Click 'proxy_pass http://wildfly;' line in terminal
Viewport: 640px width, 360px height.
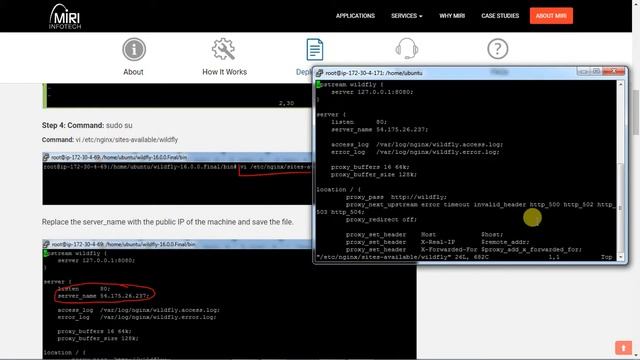396,197
